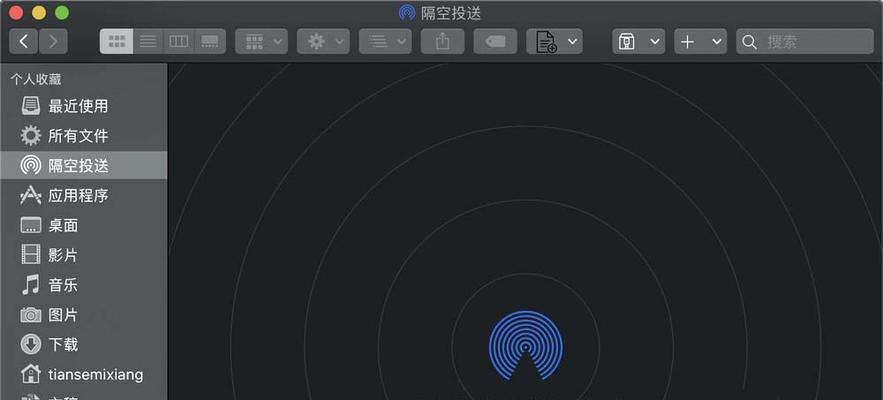883x400 pixels.
Task: Click the new document icon
Action: [x=546, y=42]
